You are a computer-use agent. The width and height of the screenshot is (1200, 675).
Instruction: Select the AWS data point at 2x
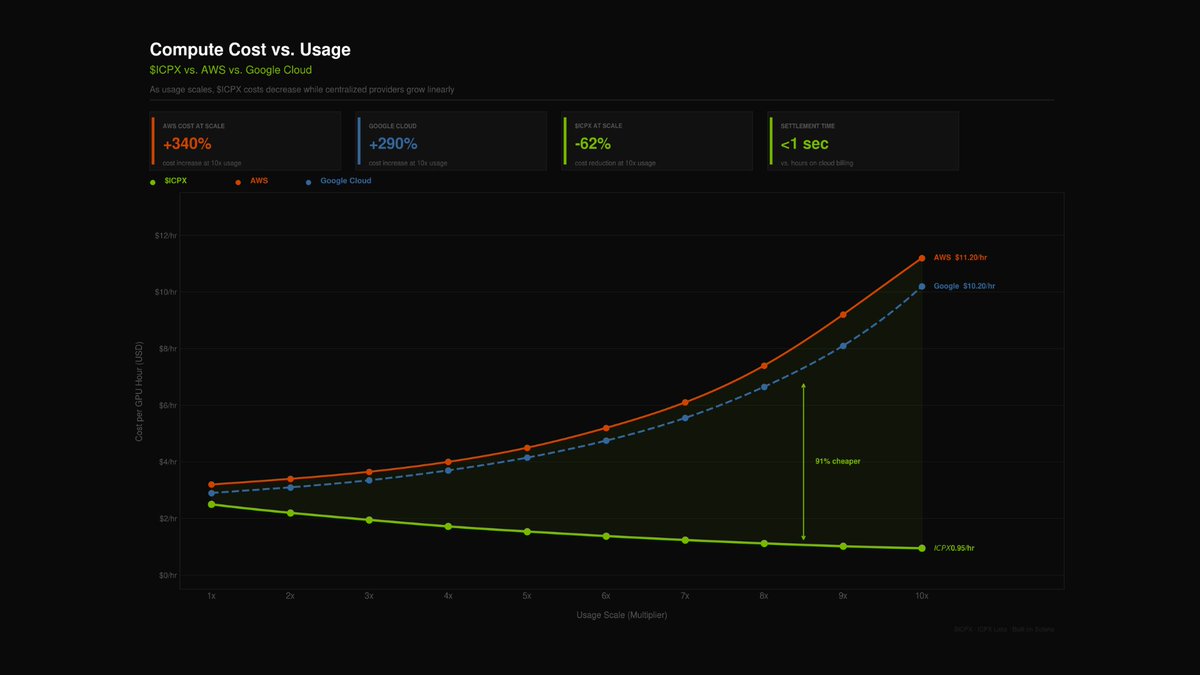coord(290,479)
